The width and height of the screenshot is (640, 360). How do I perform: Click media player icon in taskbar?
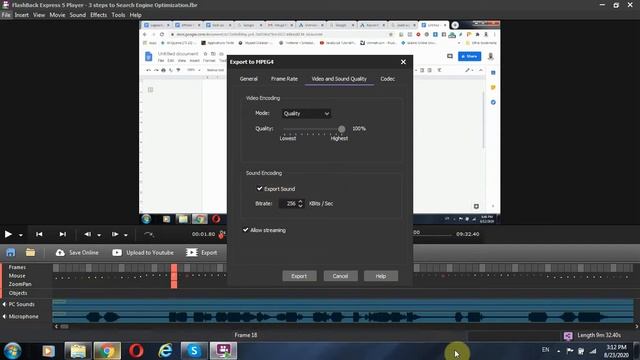coord(49,351)
